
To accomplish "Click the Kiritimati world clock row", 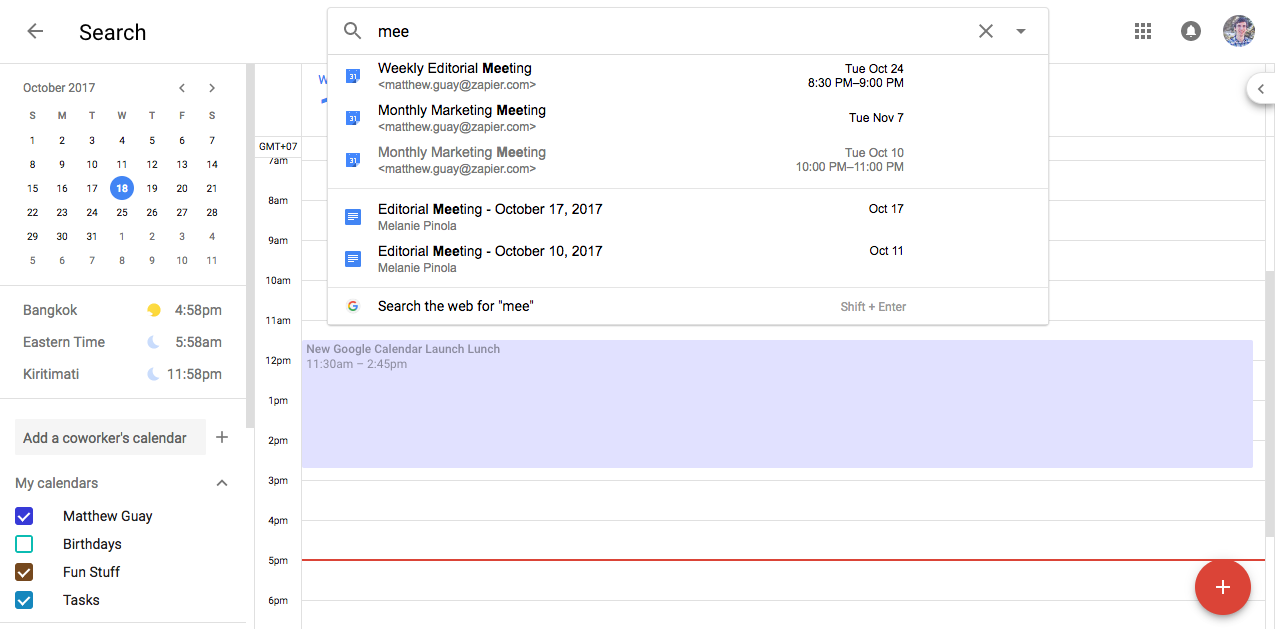I will 122,374.
